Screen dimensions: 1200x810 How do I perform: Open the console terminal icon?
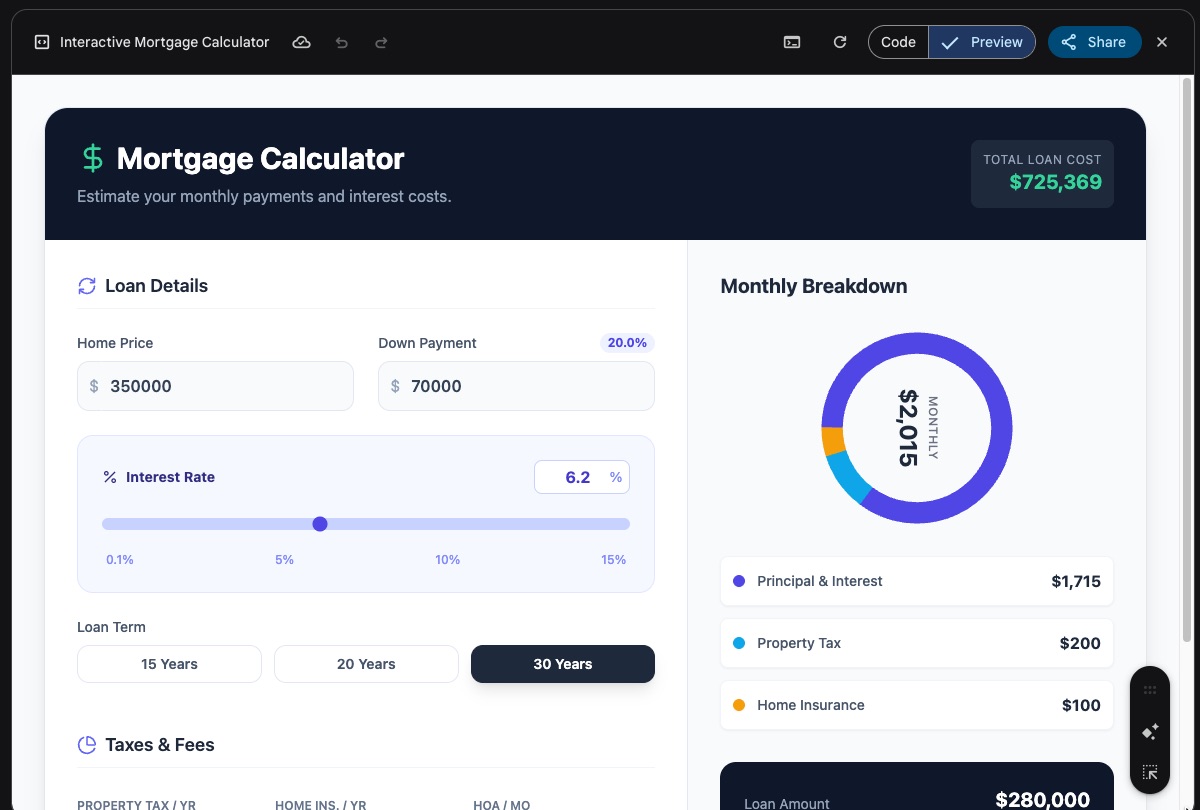pyautogui.click(x=792, y=42)
